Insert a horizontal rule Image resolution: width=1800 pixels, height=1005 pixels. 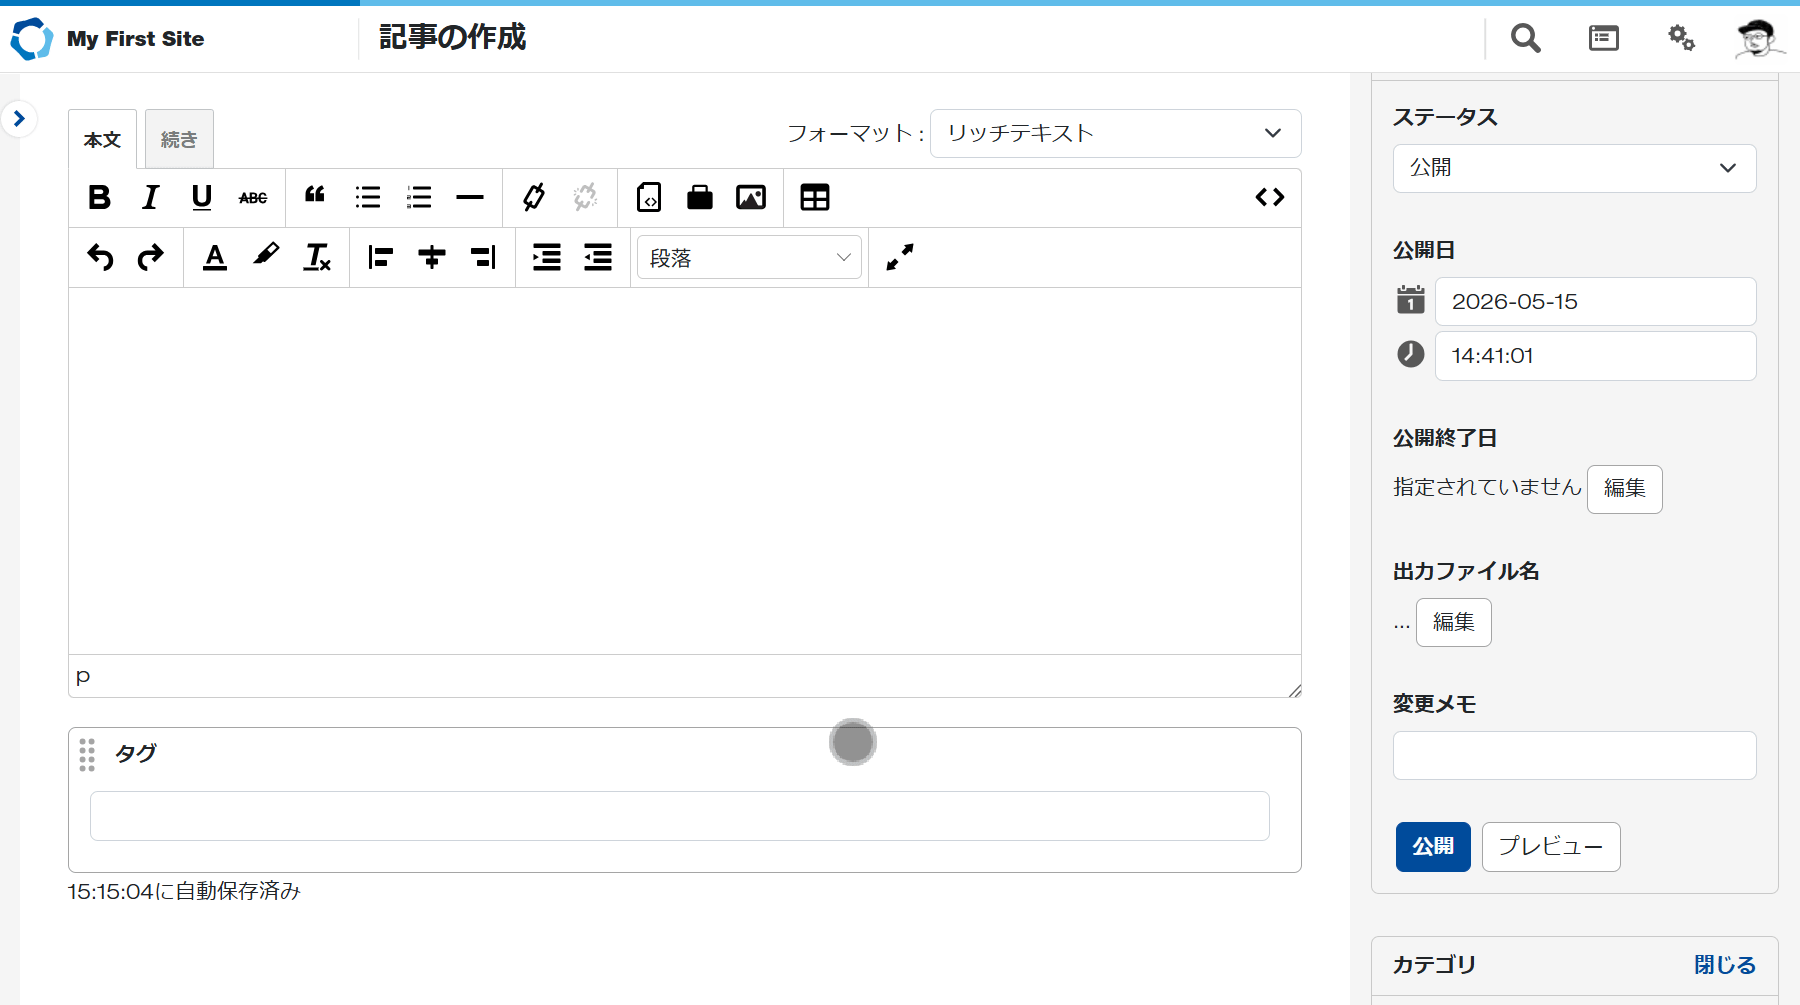(470, 197)
